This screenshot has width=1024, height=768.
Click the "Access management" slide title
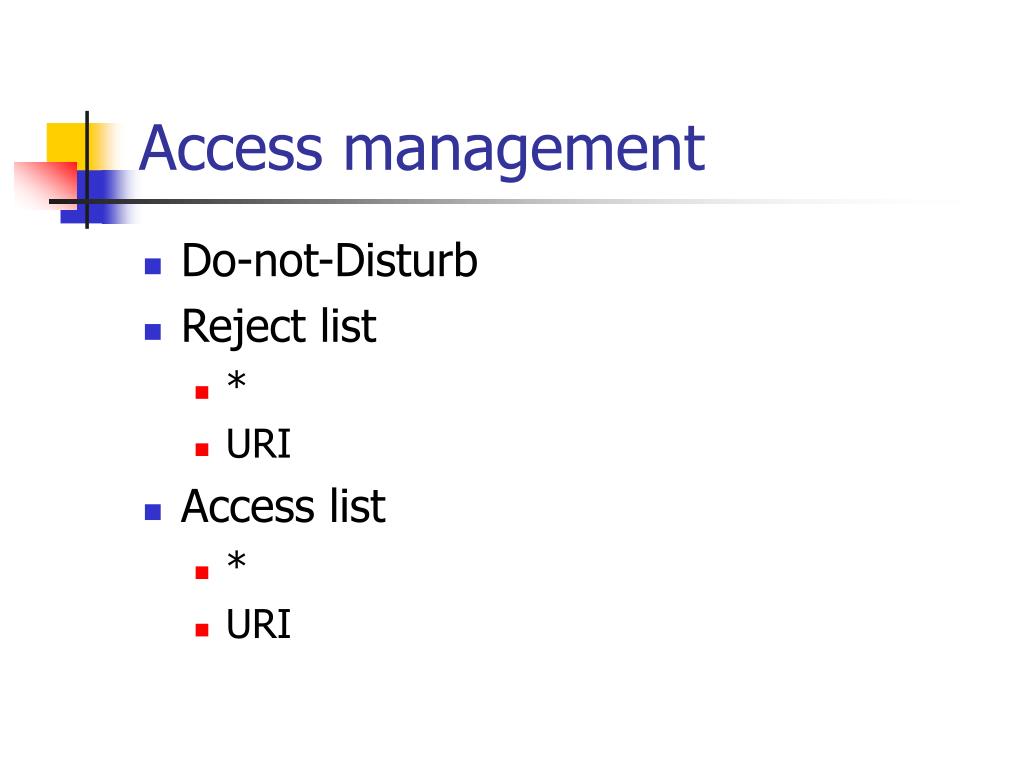422,150
